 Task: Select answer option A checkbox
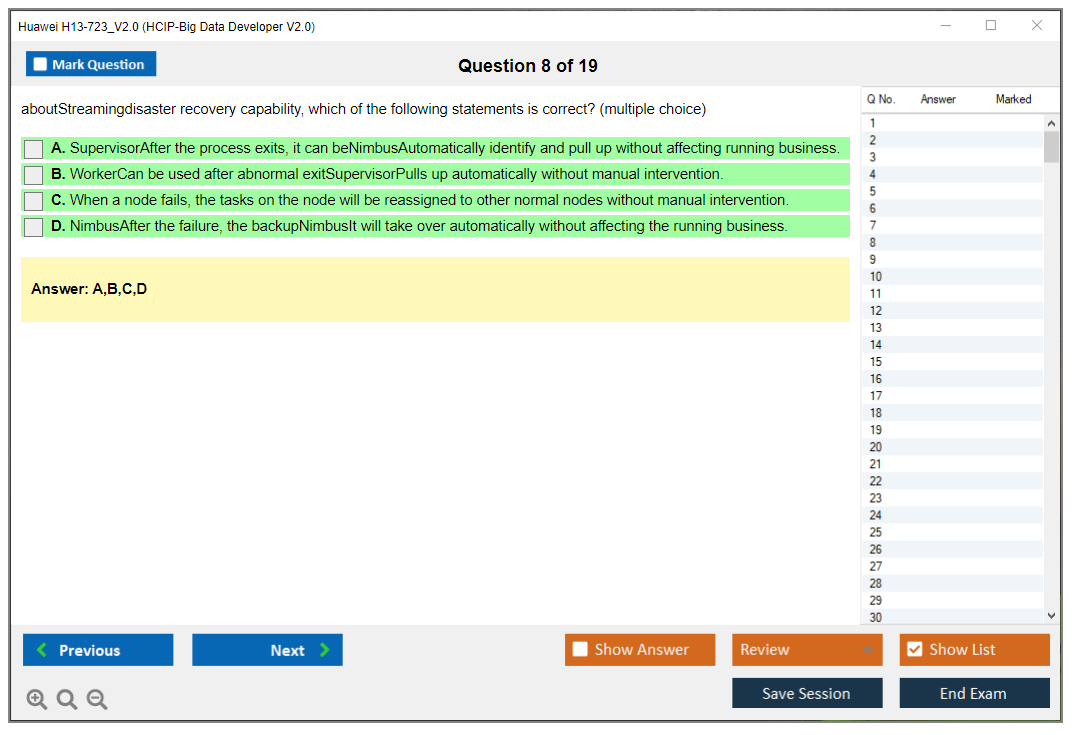click(x=34, y=149)
